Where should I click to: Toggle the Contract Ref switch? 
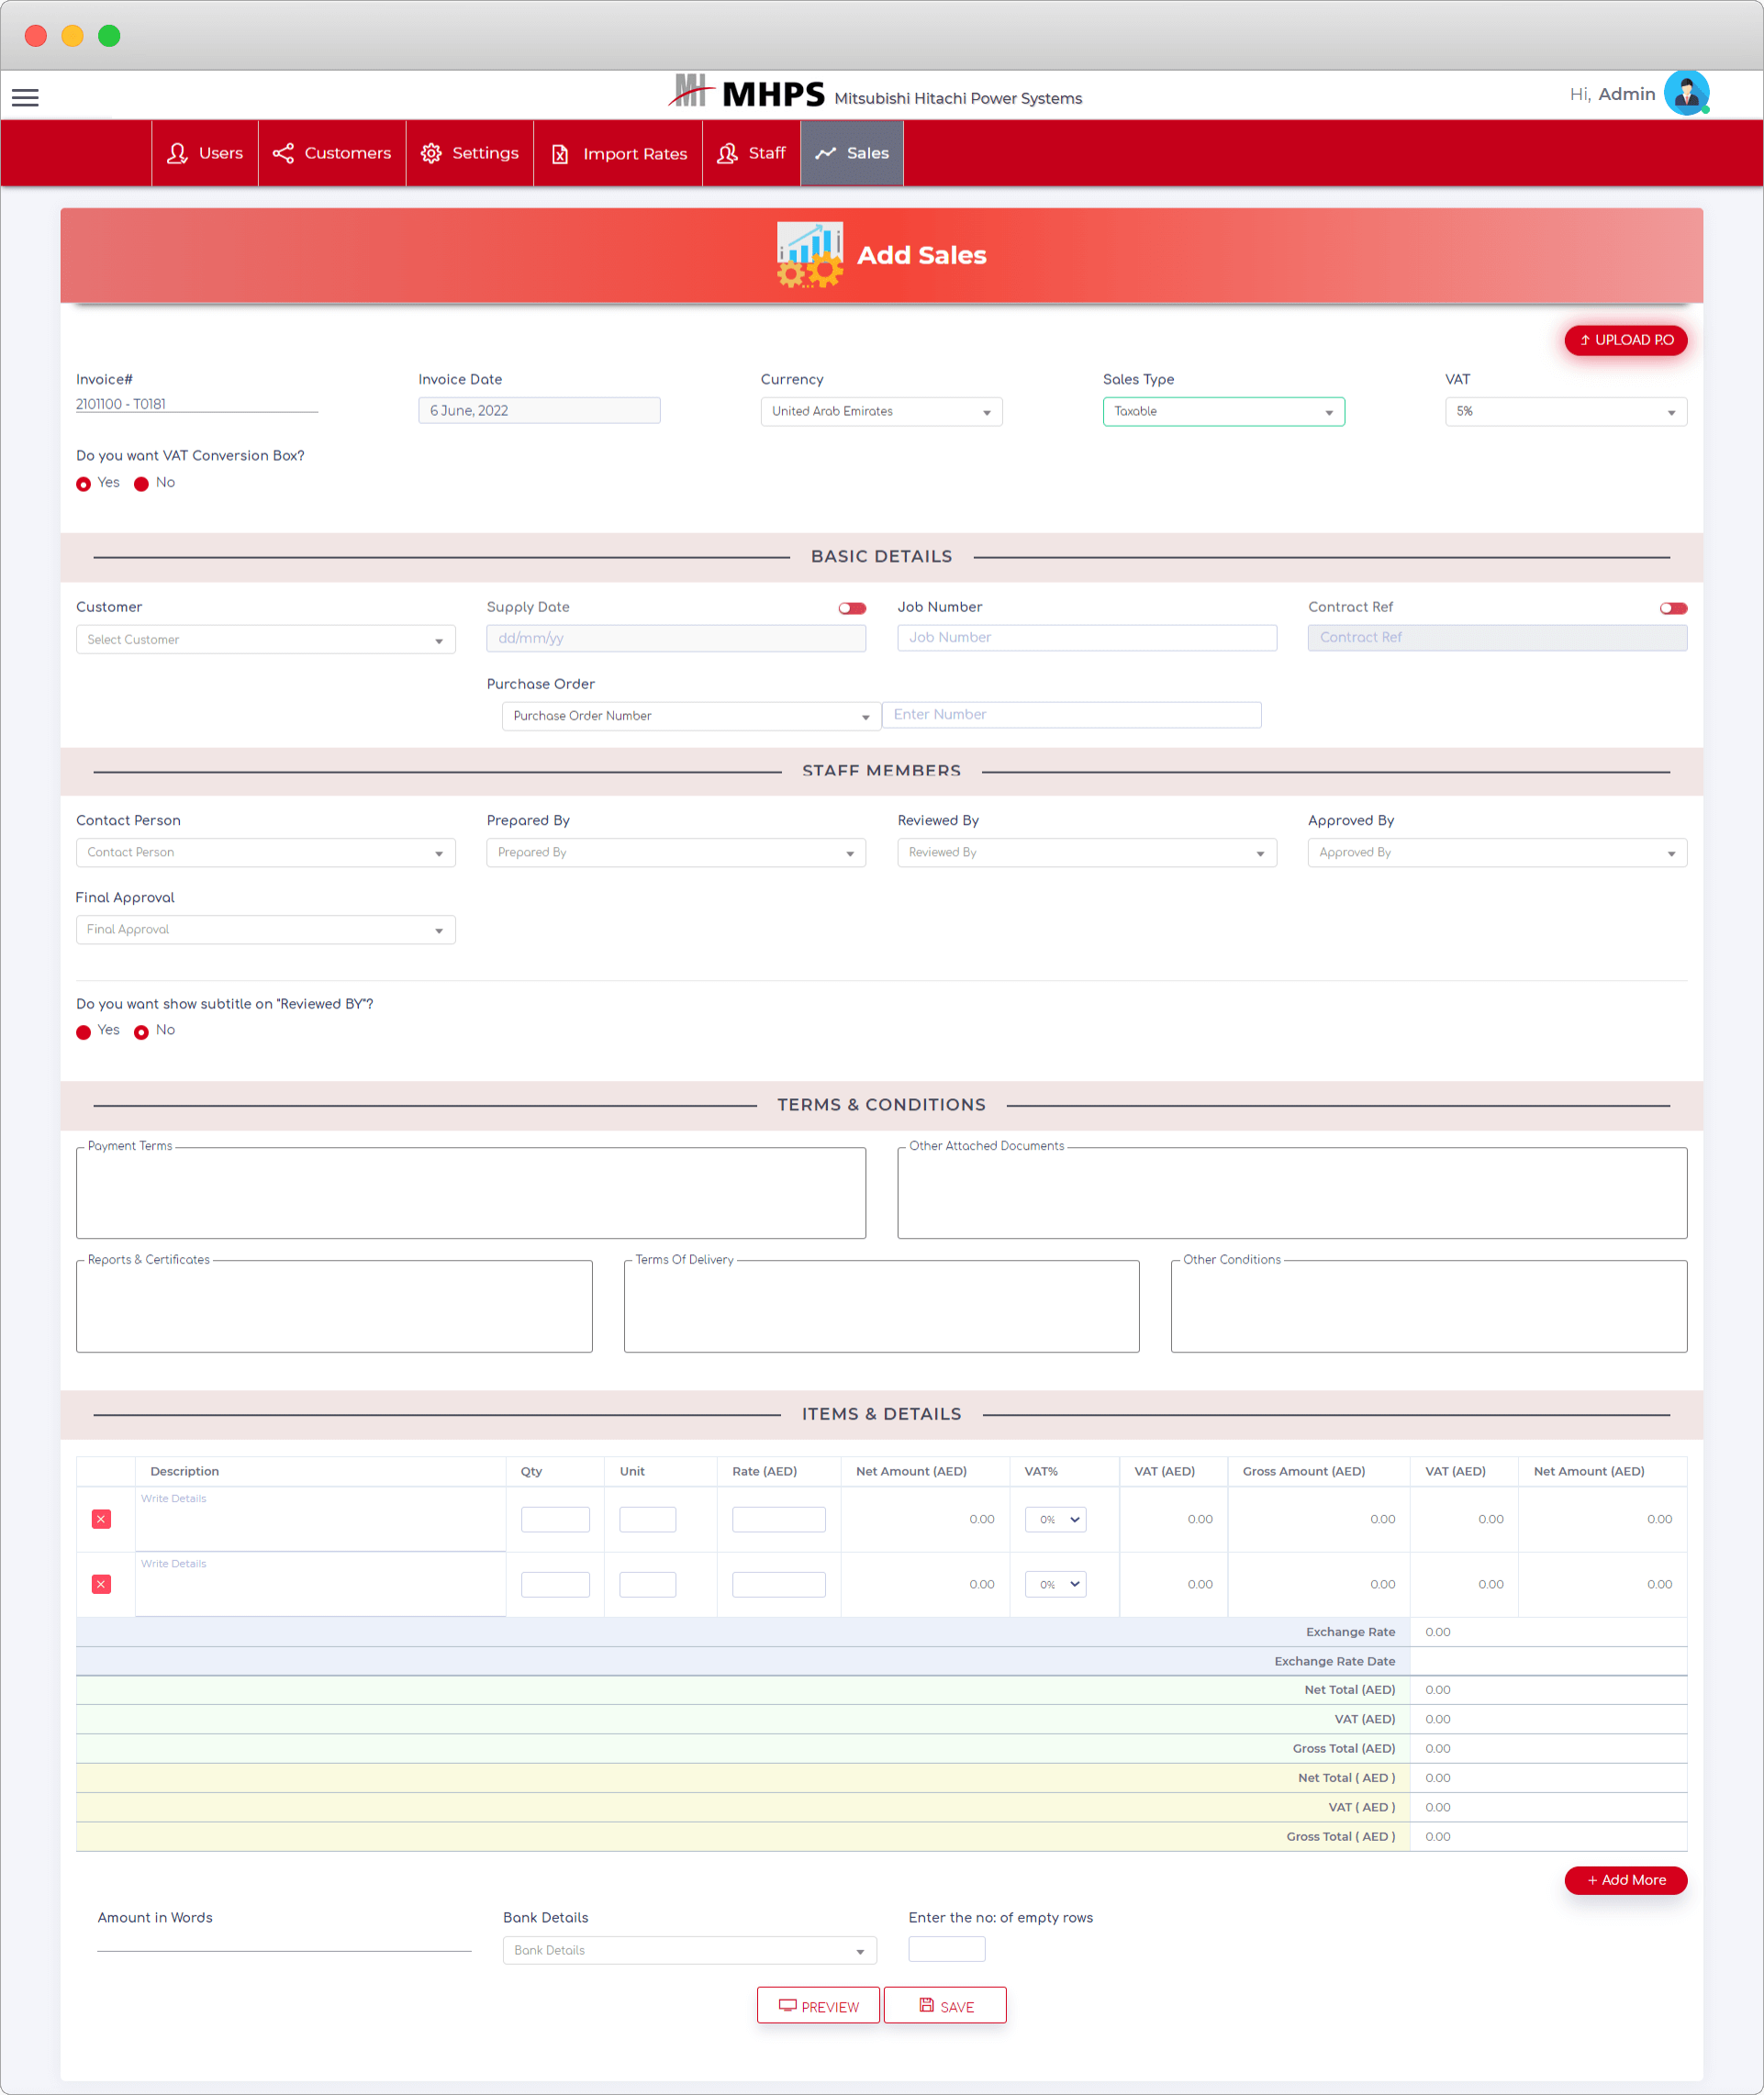click(1673, 608)
